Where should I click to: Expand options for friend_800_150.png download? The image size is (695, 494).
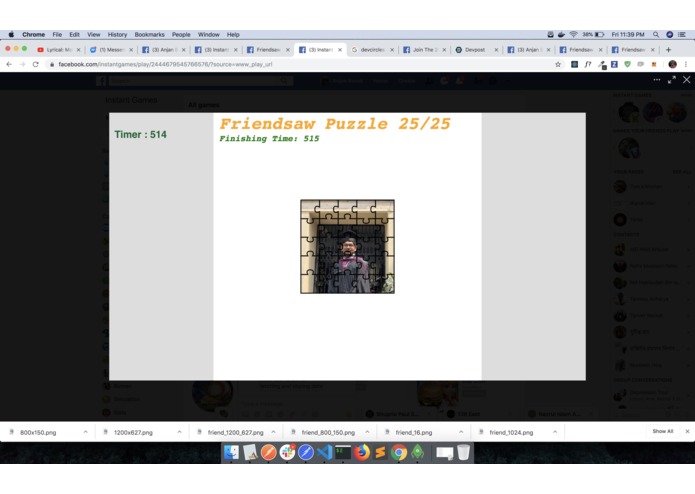(x=367, y=432)
